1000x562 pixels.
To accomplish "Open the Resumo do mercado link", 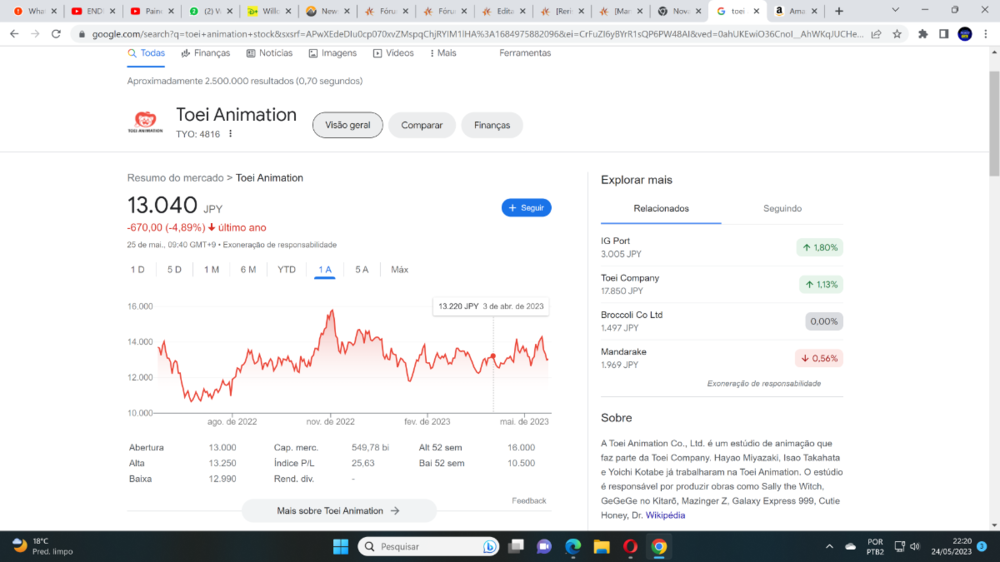I will [175, 178].
